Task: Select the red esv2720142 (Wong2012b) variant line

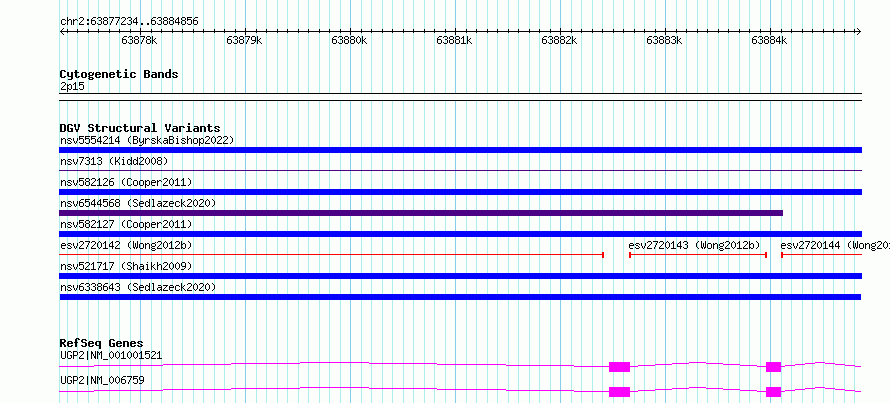Action: 331,255
